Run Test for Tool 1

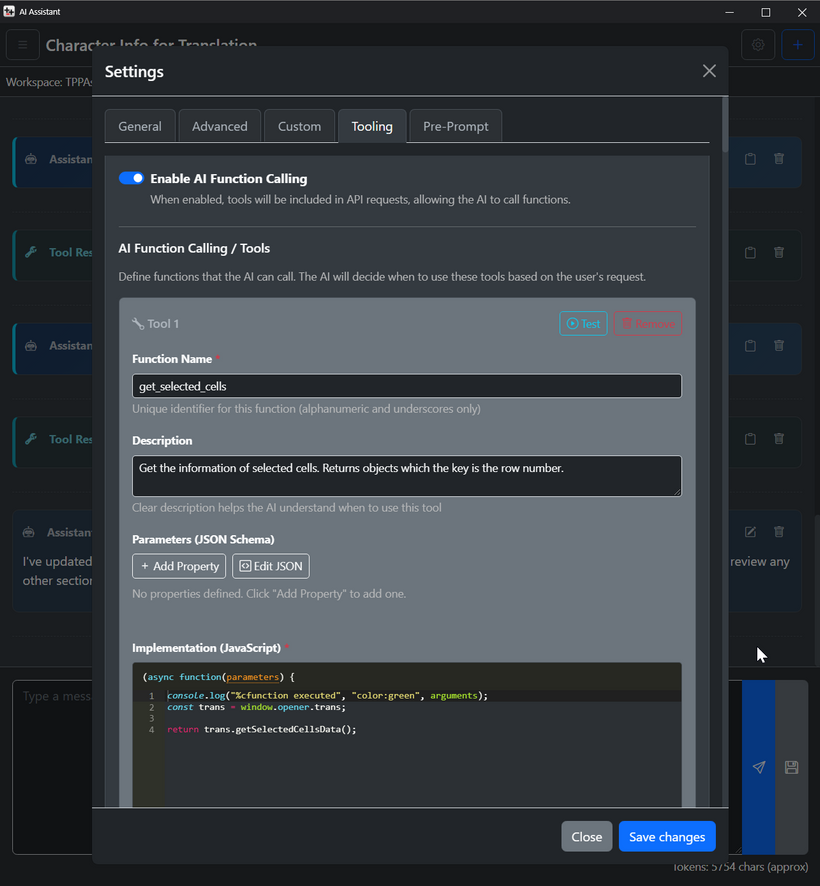pyautogui.click(x=583, y=323)
